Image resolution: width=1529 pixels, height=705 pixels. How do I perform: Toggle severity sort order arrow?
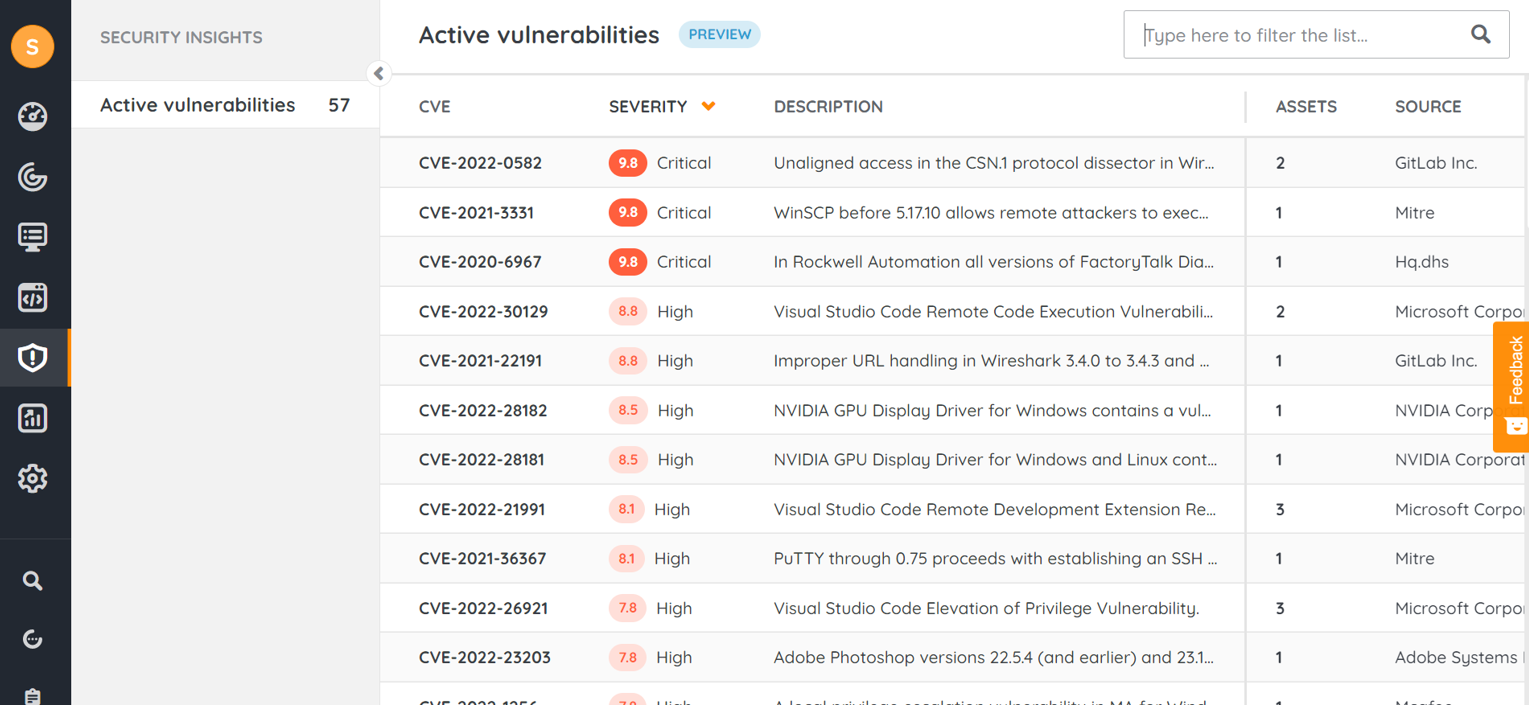pos(708,106)
